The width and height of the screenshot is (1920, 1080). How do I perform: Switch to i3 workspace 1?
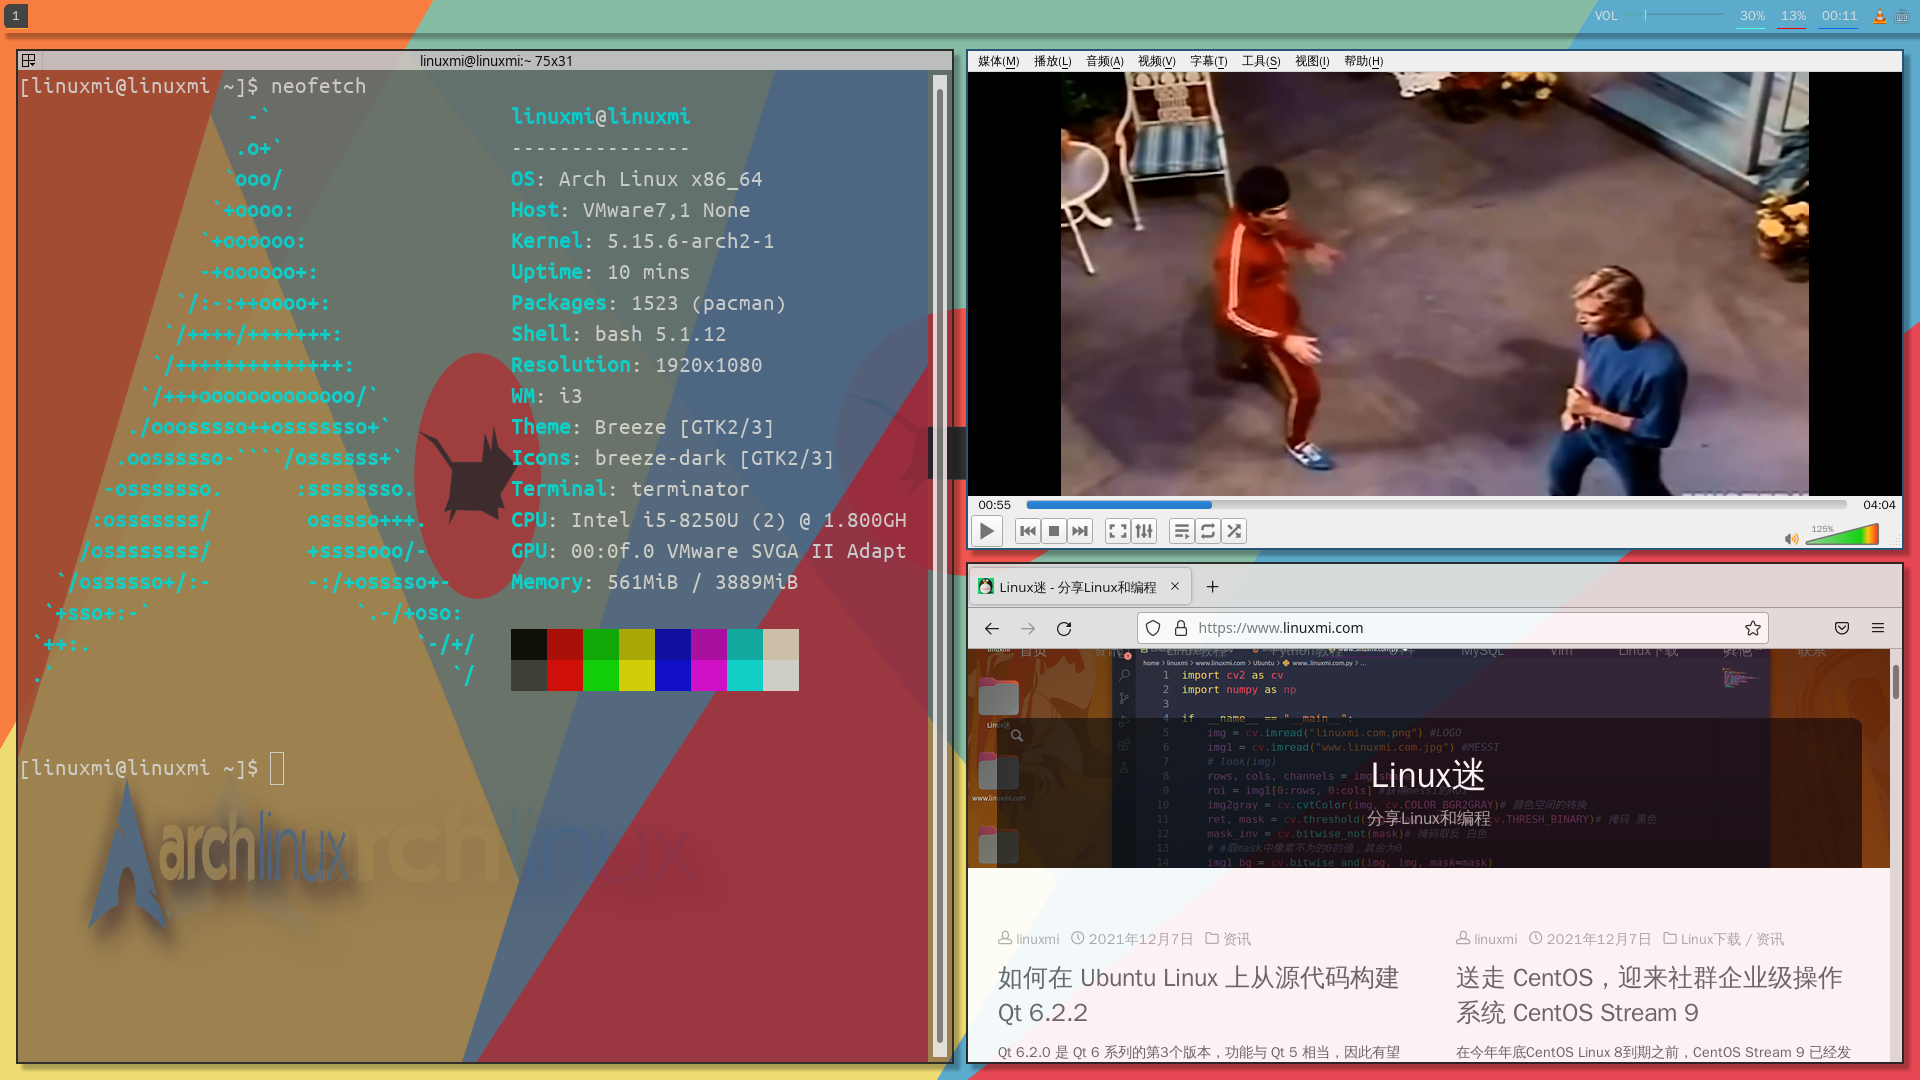(16, 16)
